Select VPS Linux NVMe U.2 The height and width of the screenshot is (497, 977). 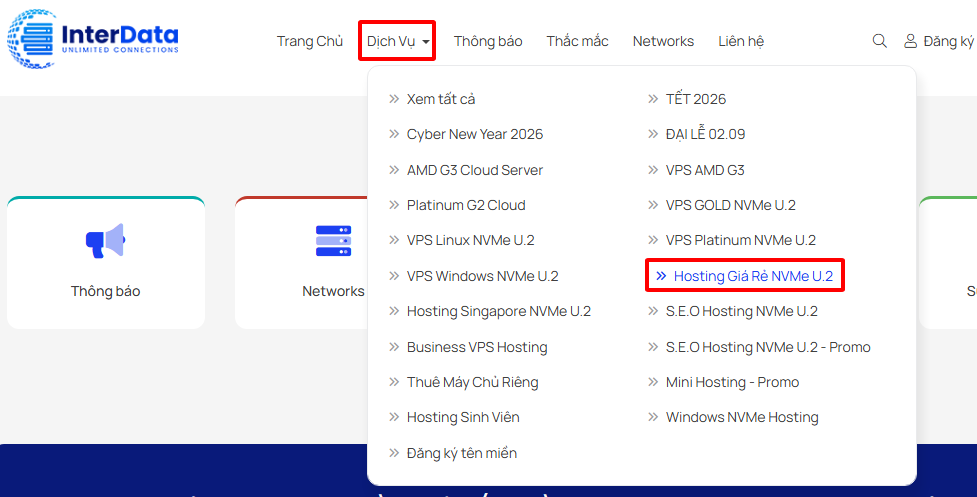(x=470, y=240)
